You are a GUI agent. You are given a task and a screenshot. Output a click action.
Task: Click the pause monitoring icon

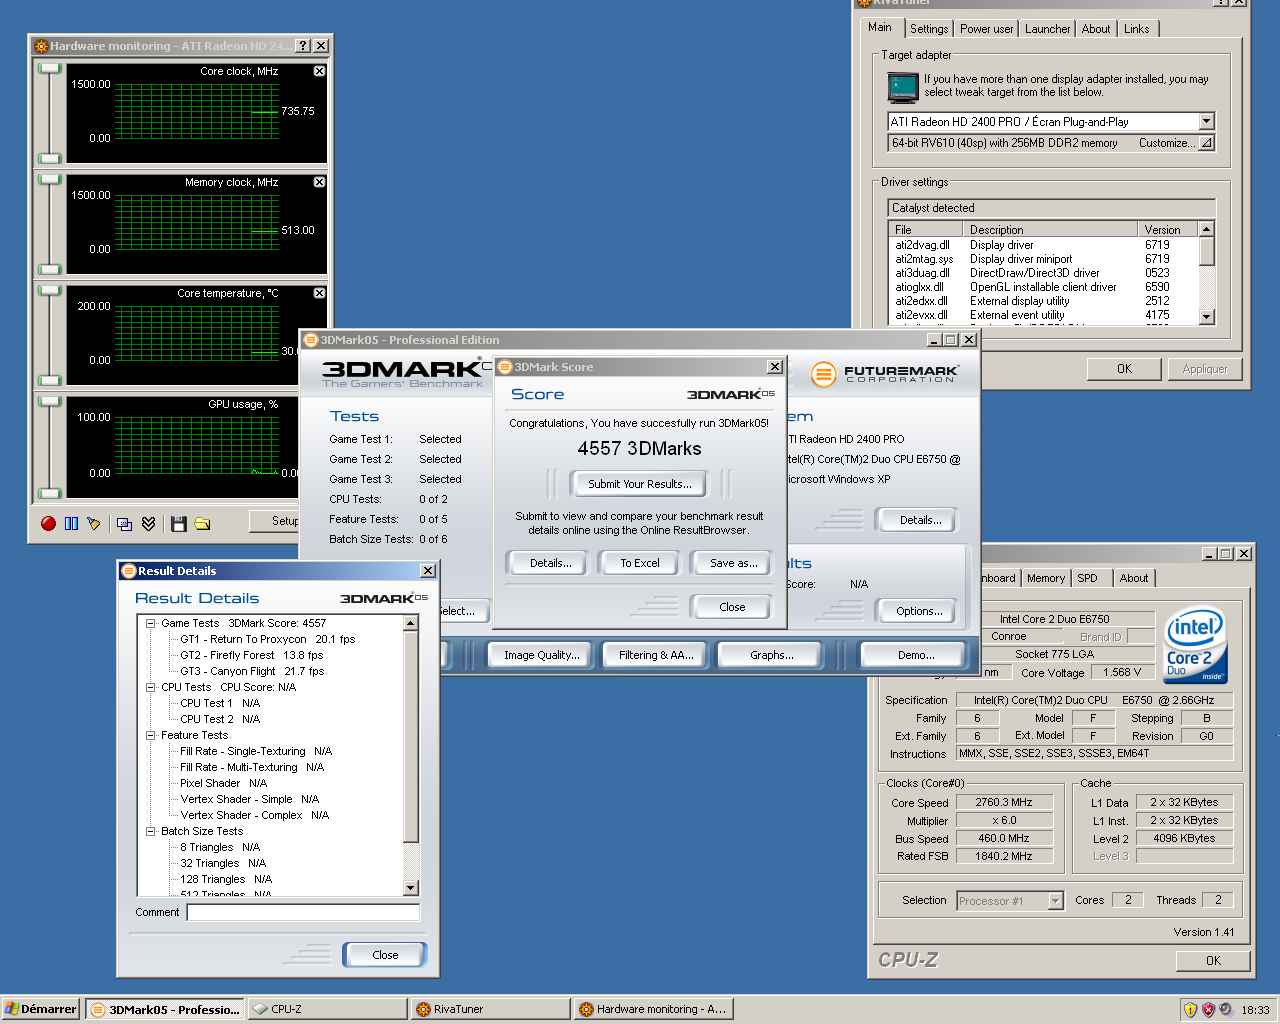[71, 523]
